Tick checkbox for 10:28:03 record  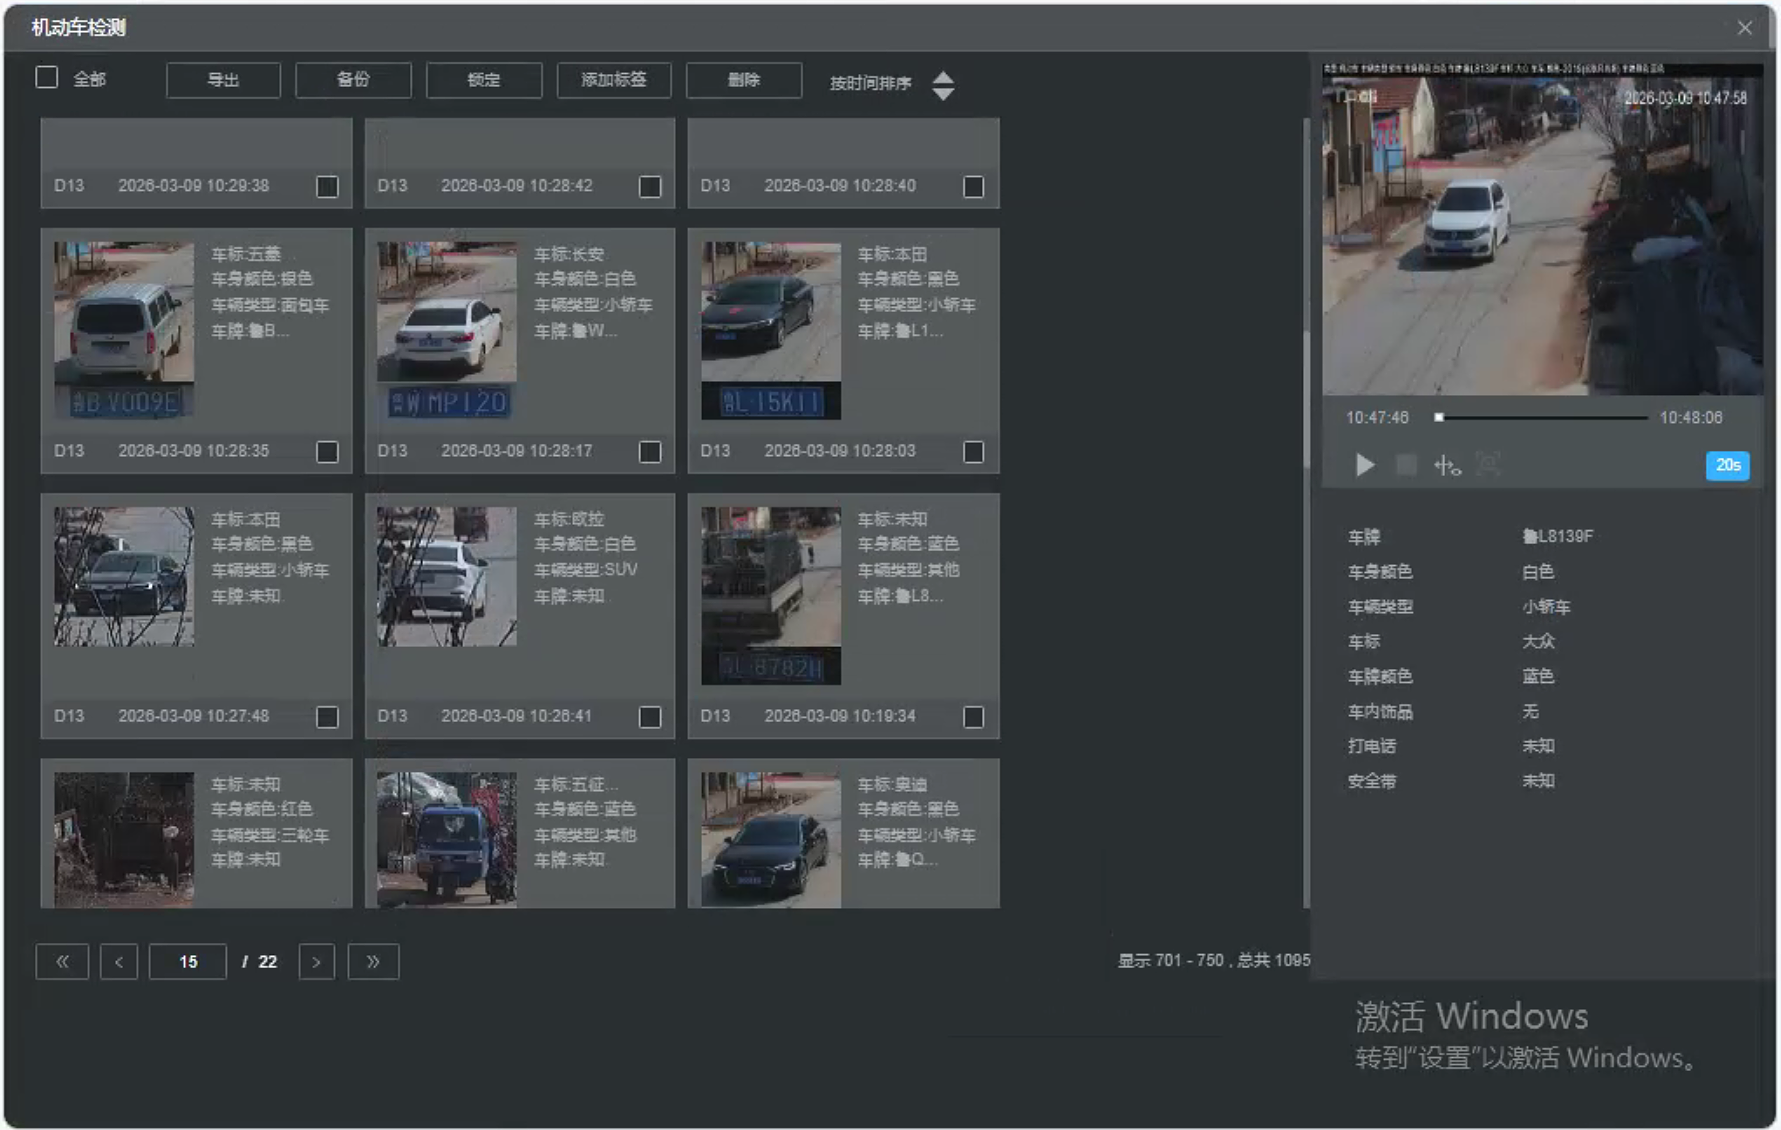coord(973,452)
